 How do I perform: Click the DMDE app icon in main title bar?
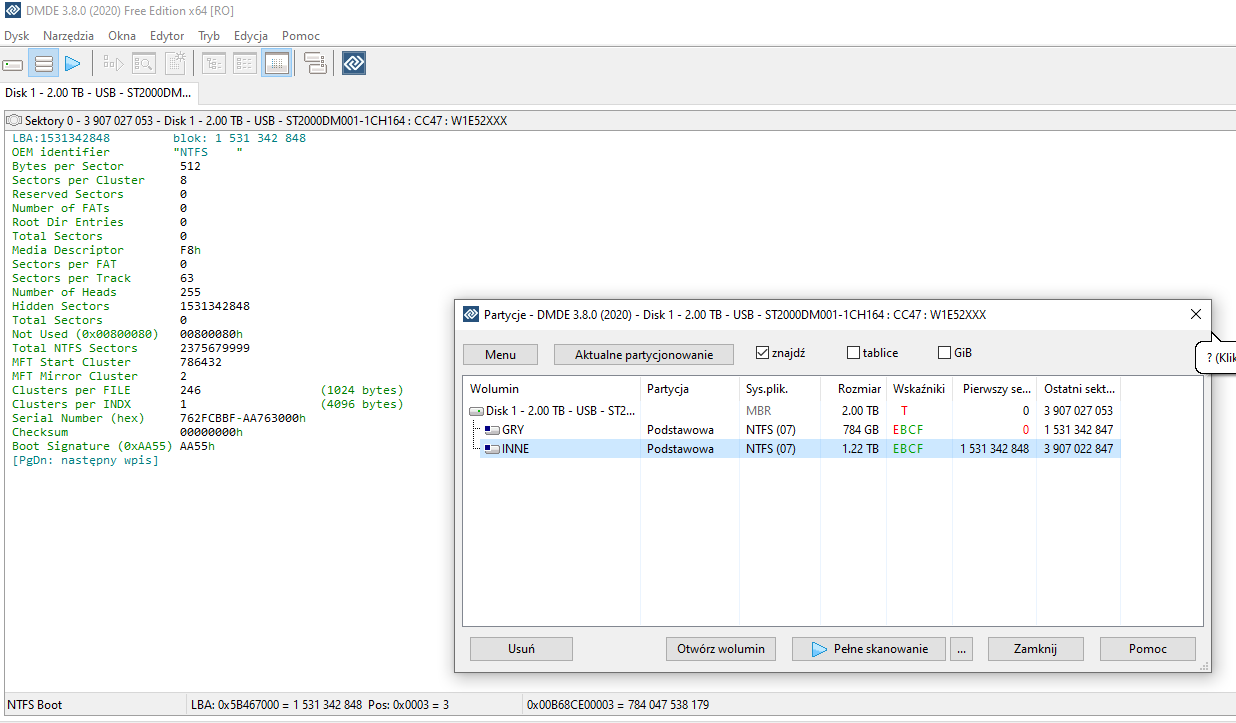click(12, 11)
